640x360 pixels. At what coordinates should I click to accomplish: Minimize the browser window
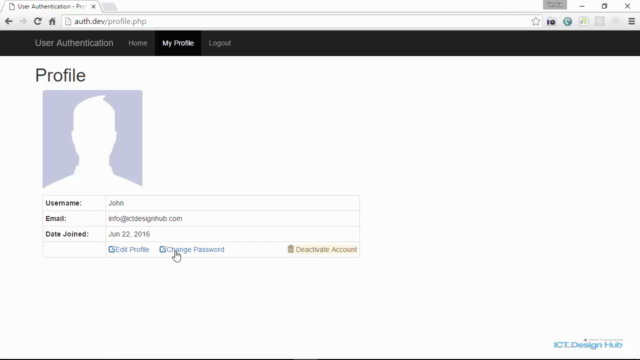(x=582, y=6)
